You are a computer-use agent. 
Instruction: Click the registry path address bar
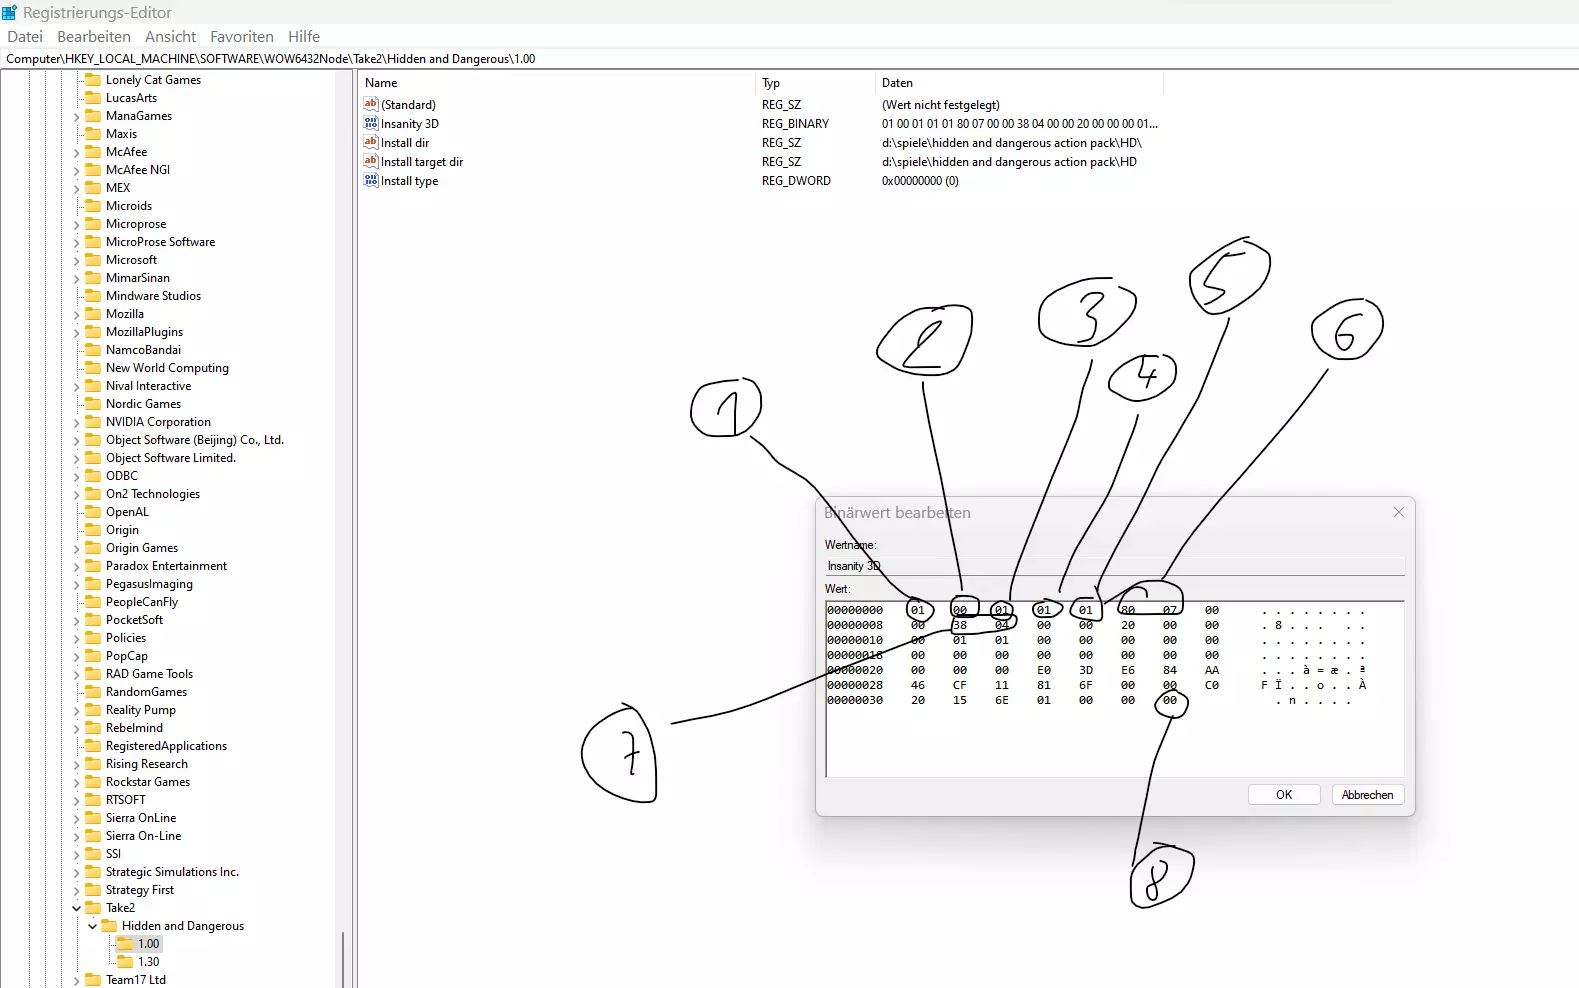click(x=789, y=58)
